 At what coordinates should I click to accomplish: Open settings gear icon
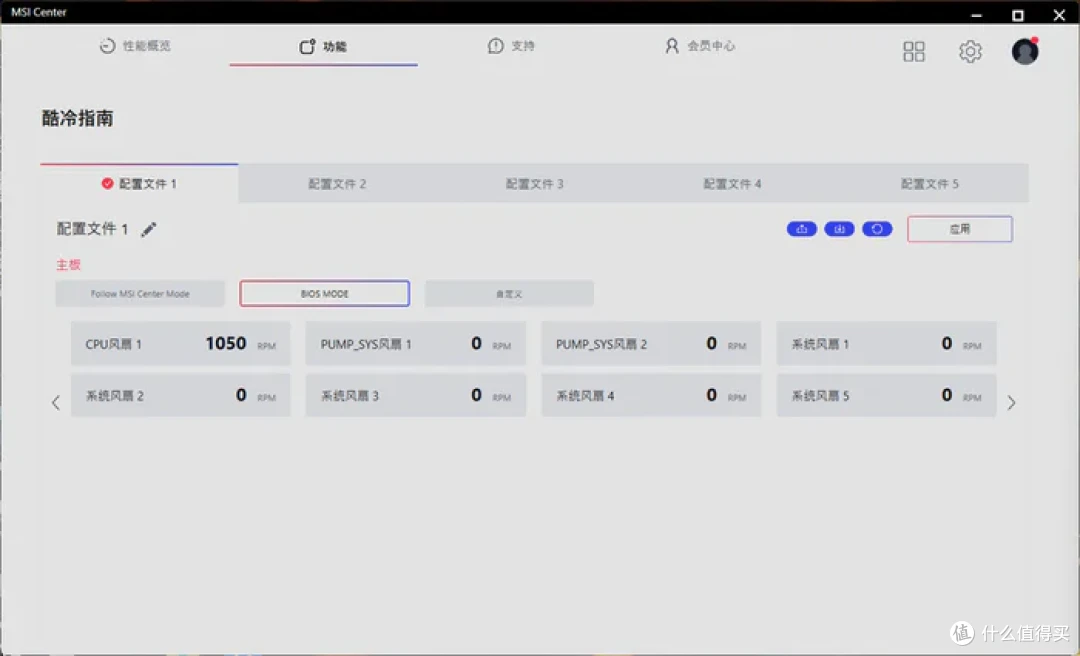(970, 51)
